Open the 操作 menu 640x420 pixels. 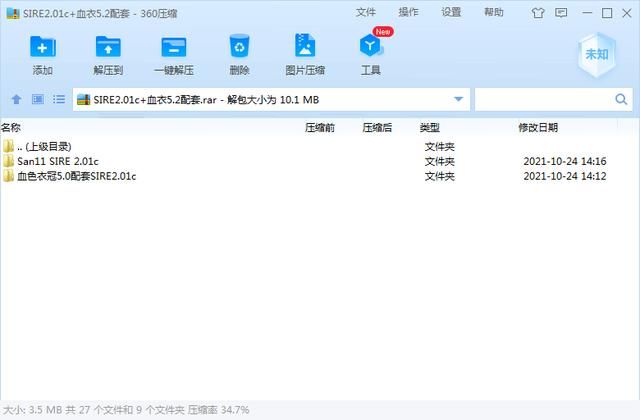point(408,12)
